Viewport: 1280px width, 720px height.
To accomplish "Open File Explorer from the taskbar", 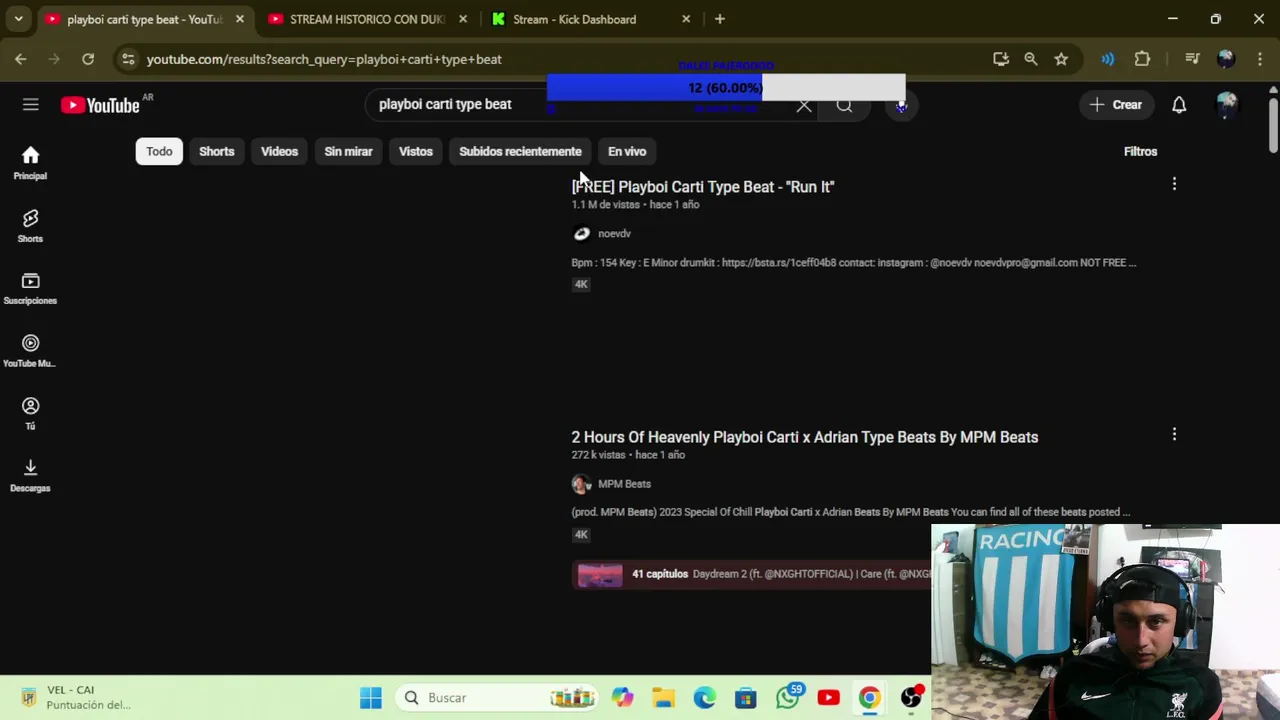I will (663, 698).
